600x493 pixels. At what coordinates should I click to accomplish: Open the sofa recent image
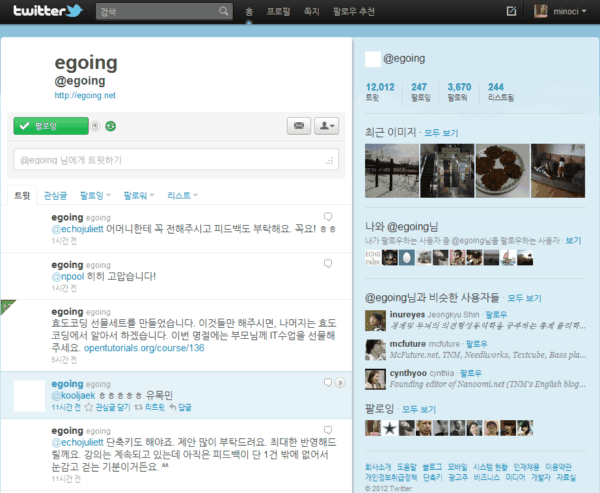(x=558, y=171)
